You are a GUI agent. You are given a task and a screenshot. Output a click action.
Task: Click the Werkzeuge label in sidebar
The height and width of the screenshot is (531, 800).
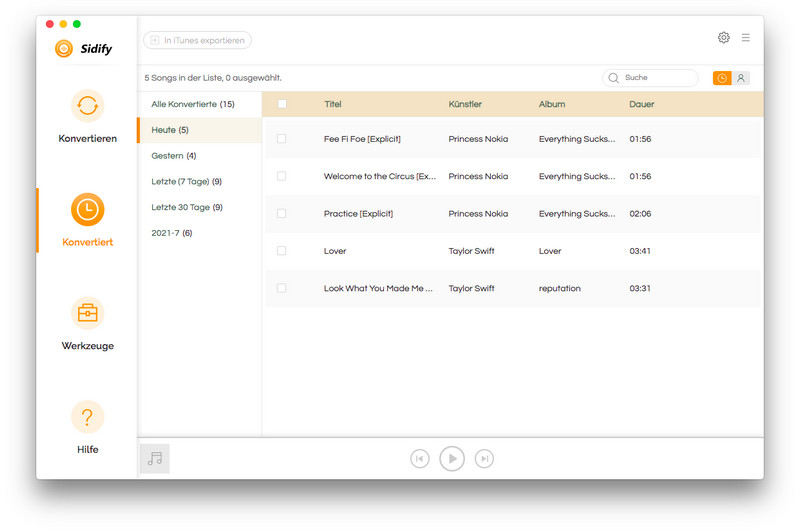pos(87,346)
